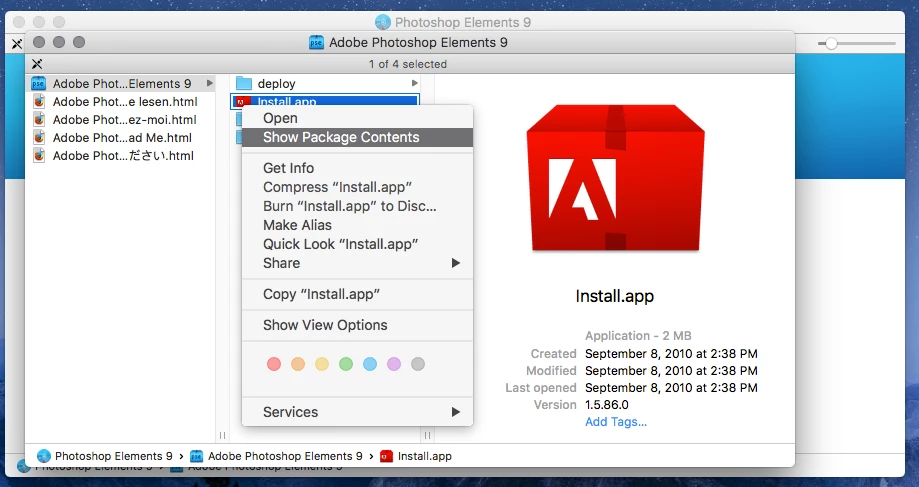This screenshot has height=487, width=919.
Task: Click the icon size slider knob in back window
Action: (831, 43)
